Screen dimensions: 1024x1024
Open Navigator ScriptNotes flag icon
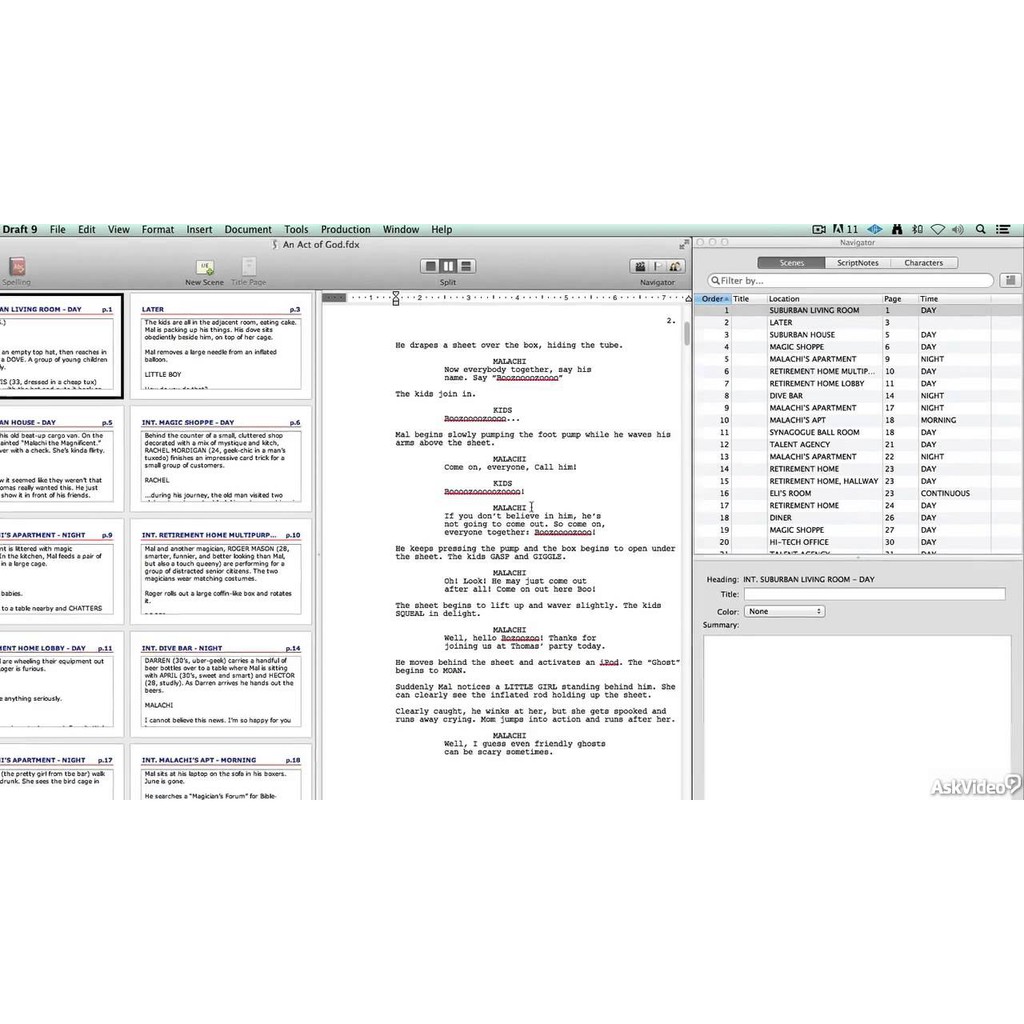(658, 266)
